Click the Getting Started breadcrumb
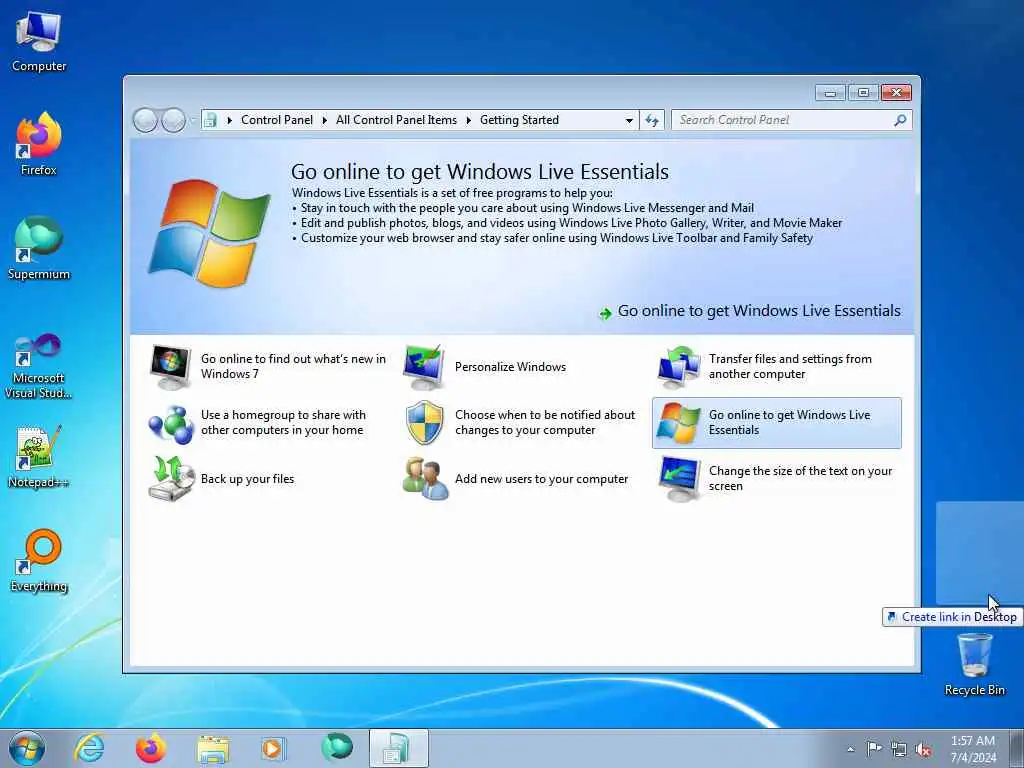The width and height of the screenshot is (1024, 768). pyautogui.click(x=519, y=120)
